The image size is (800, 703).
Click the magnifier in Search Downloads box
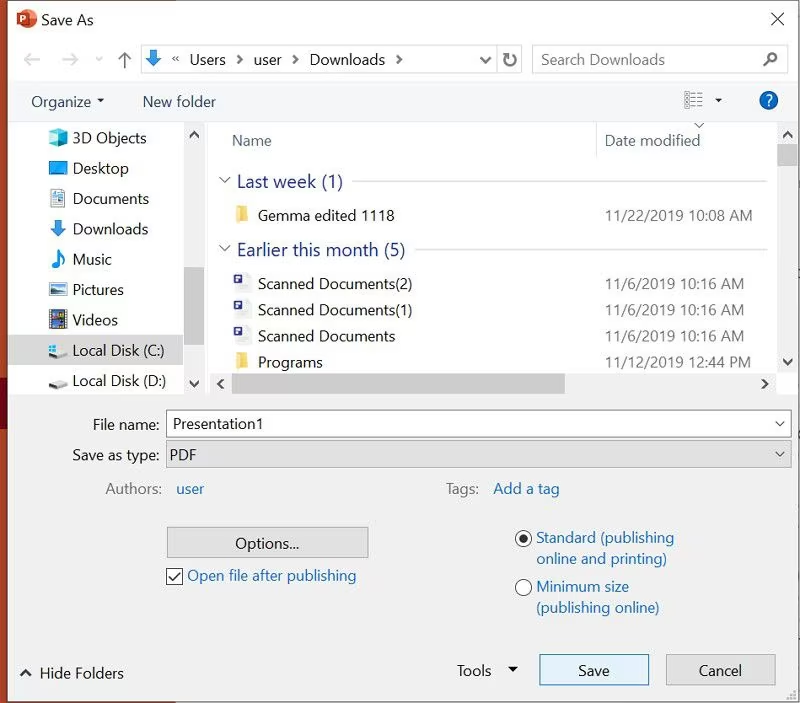click(770, 60)
